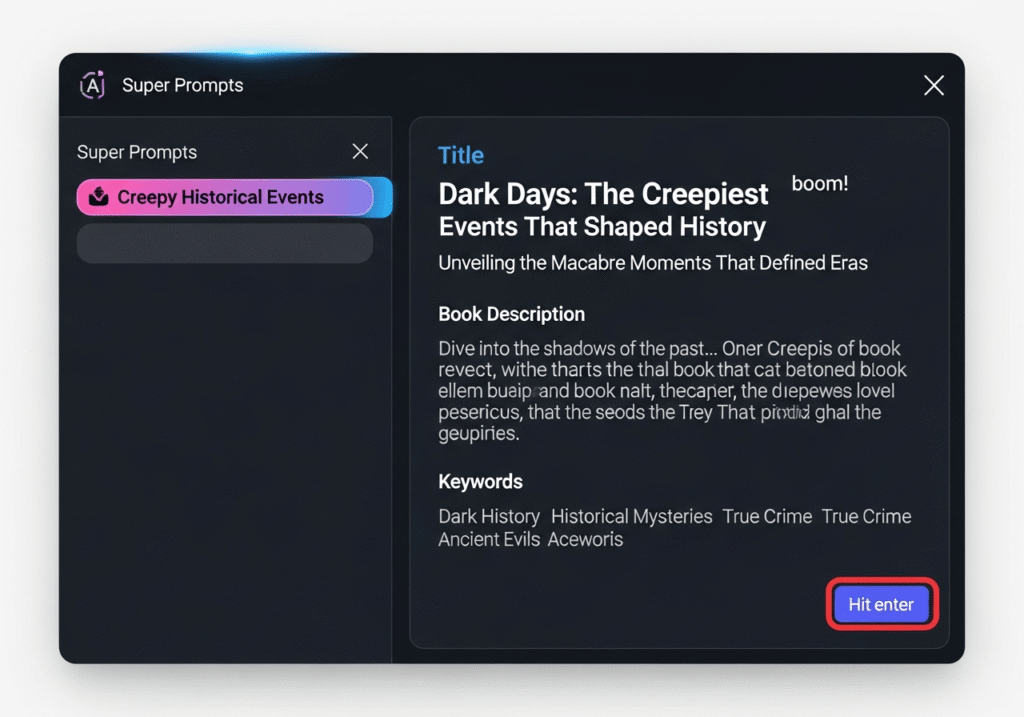This screenshot has height=717, width=1024.
Task: Click the Super Prompts window title text
Action: click(182, 85)
